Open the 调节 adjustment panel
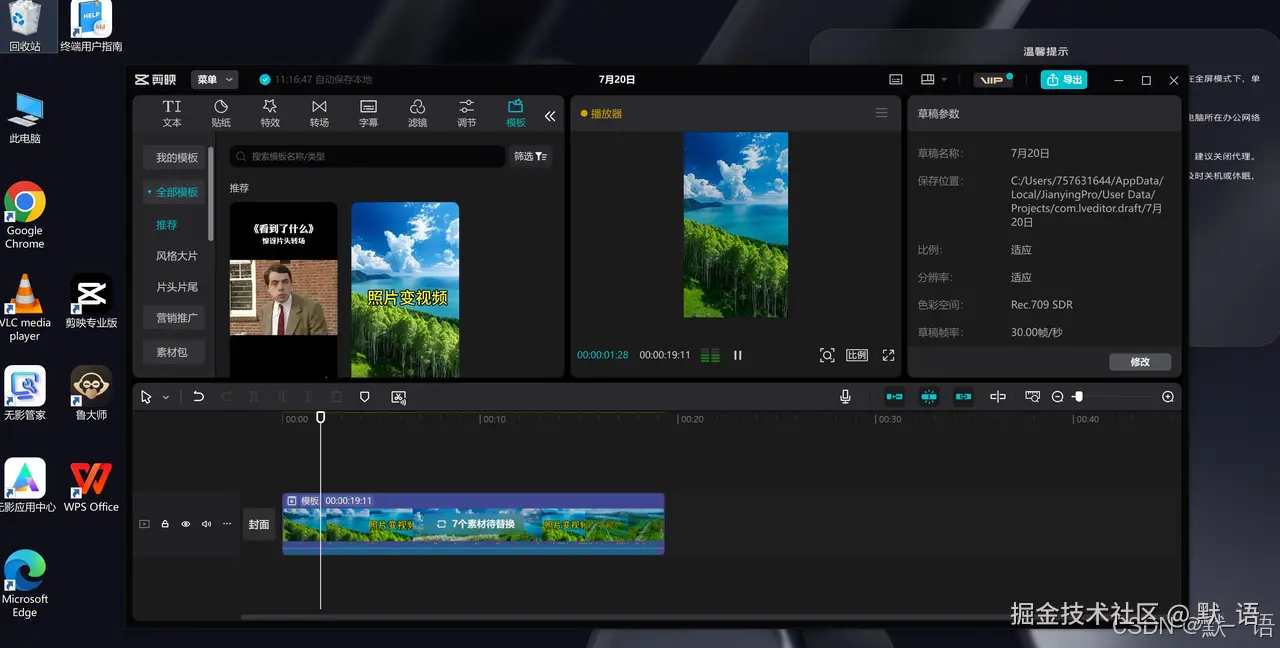The width and height of the screenshot is (1280, 648). 466,113
